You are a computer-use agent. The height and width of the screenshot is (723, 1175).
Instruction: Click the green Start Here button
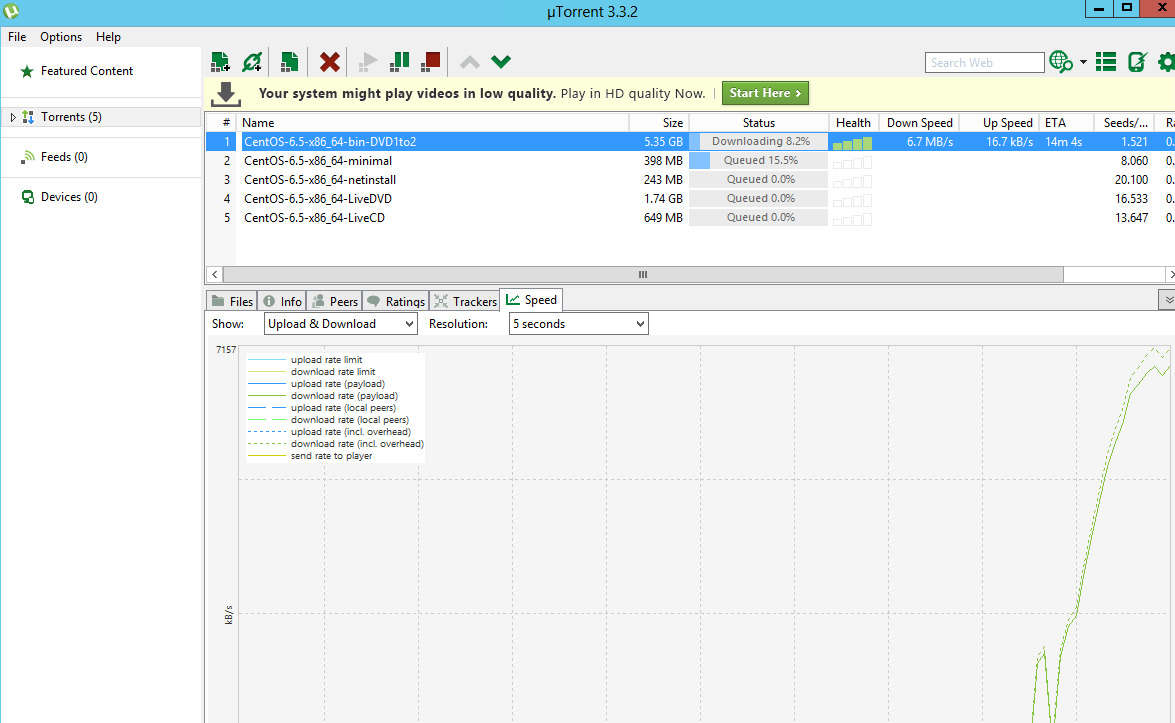tap(765, 93)
